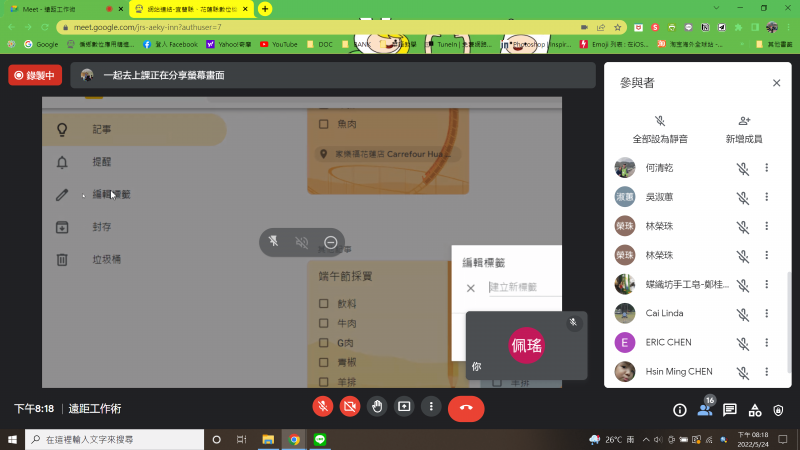Mute Cai Linda's microphone
Screen dimensions: 800x450
click(743, 314)
